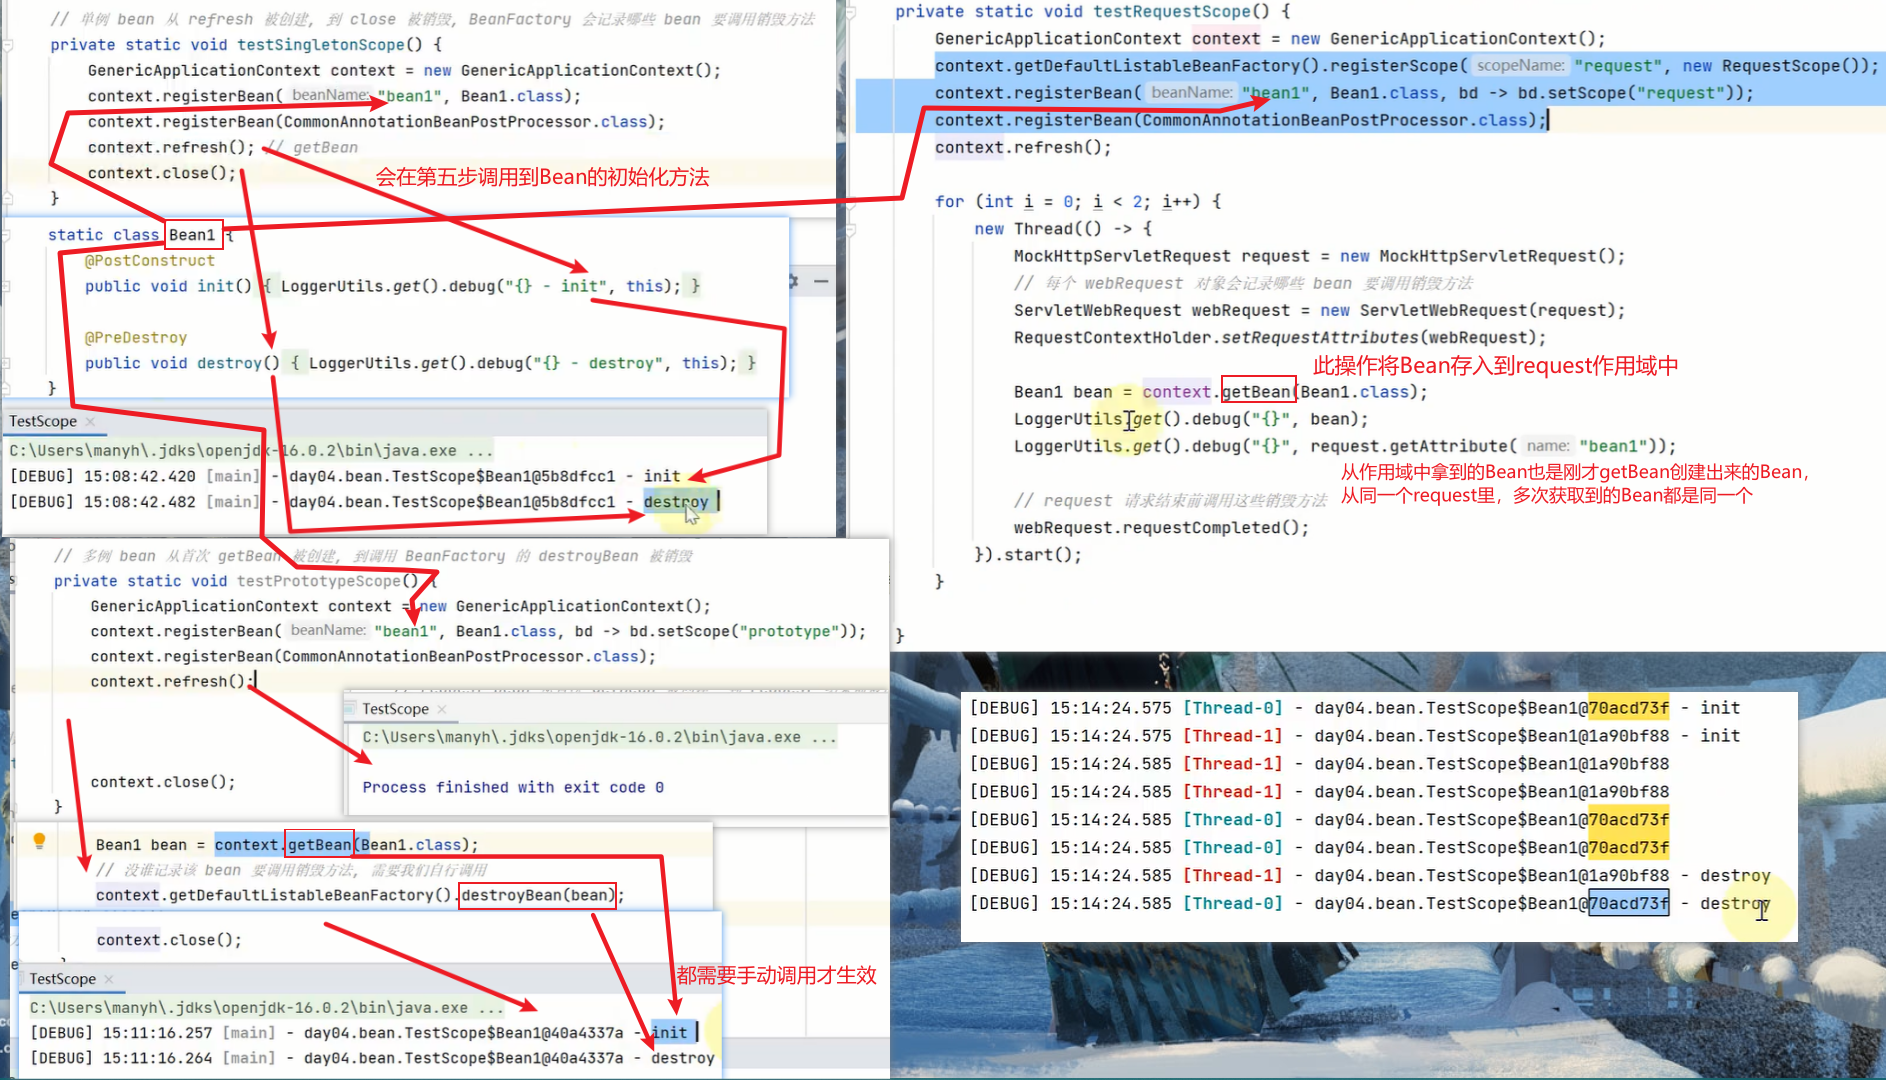1886x1080 pixels.
Task: Click the testRequestScope method name
Action: 1172,11
